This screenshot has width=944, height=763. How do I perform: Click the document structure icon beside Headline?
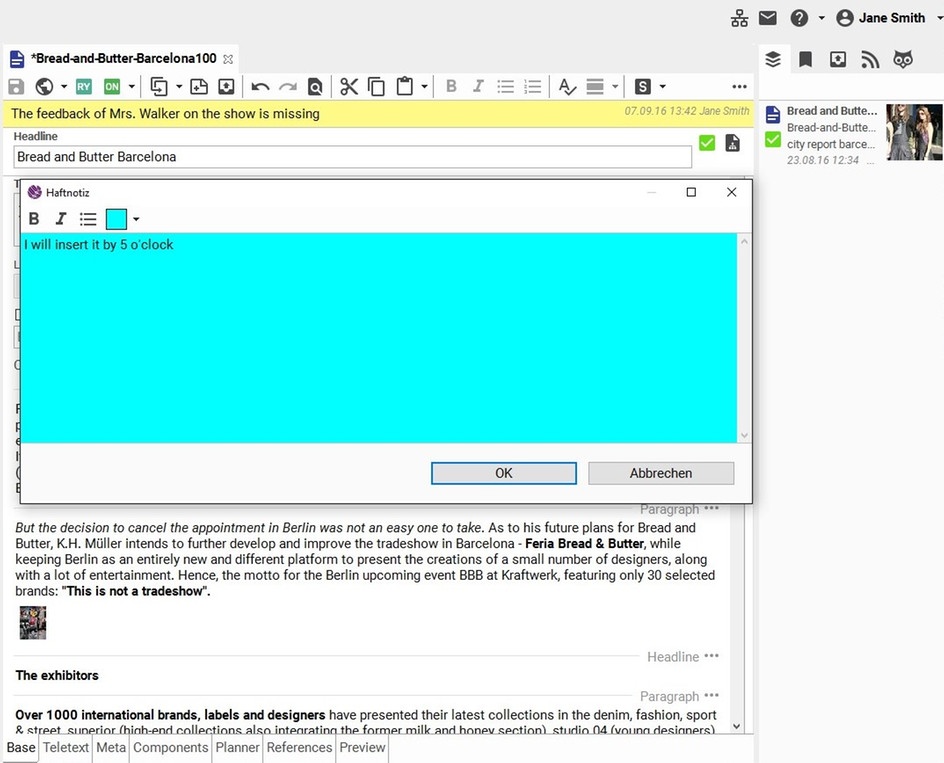[x=732, y=143]
